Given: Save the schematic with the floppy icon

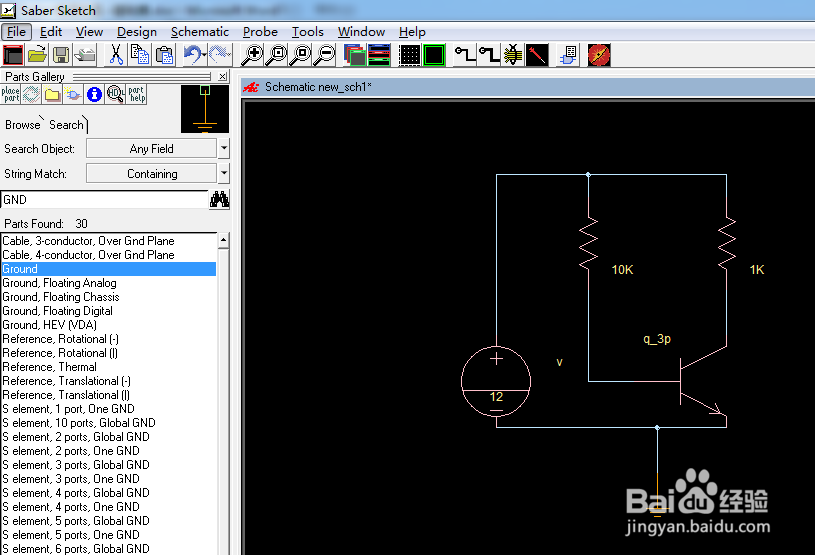Looking at the screenshot, I should tap(61, 55).
